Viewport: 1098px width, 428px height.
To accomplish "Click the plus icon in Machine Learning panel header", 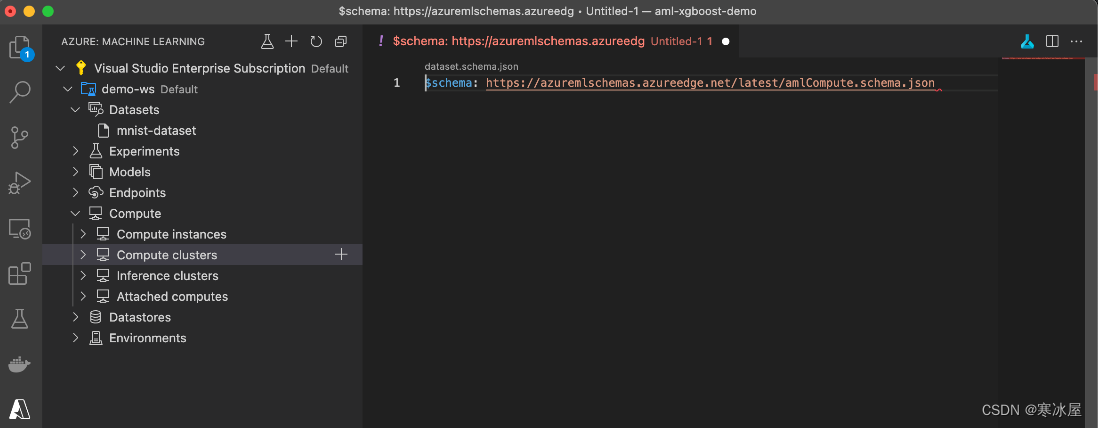I will click(x=291, y=41).
